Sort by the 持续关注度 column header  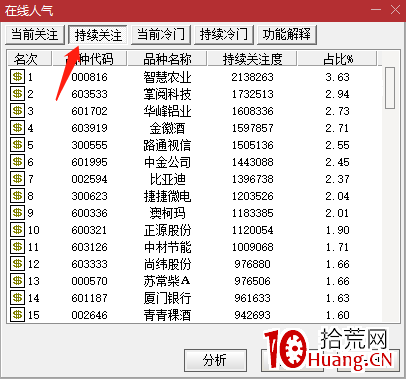252,59
